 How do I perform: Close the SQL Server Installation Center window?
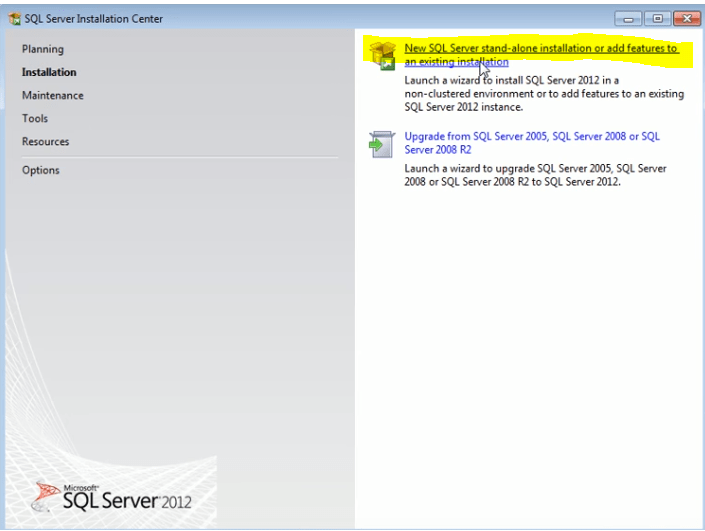click(x=687, y=19)
